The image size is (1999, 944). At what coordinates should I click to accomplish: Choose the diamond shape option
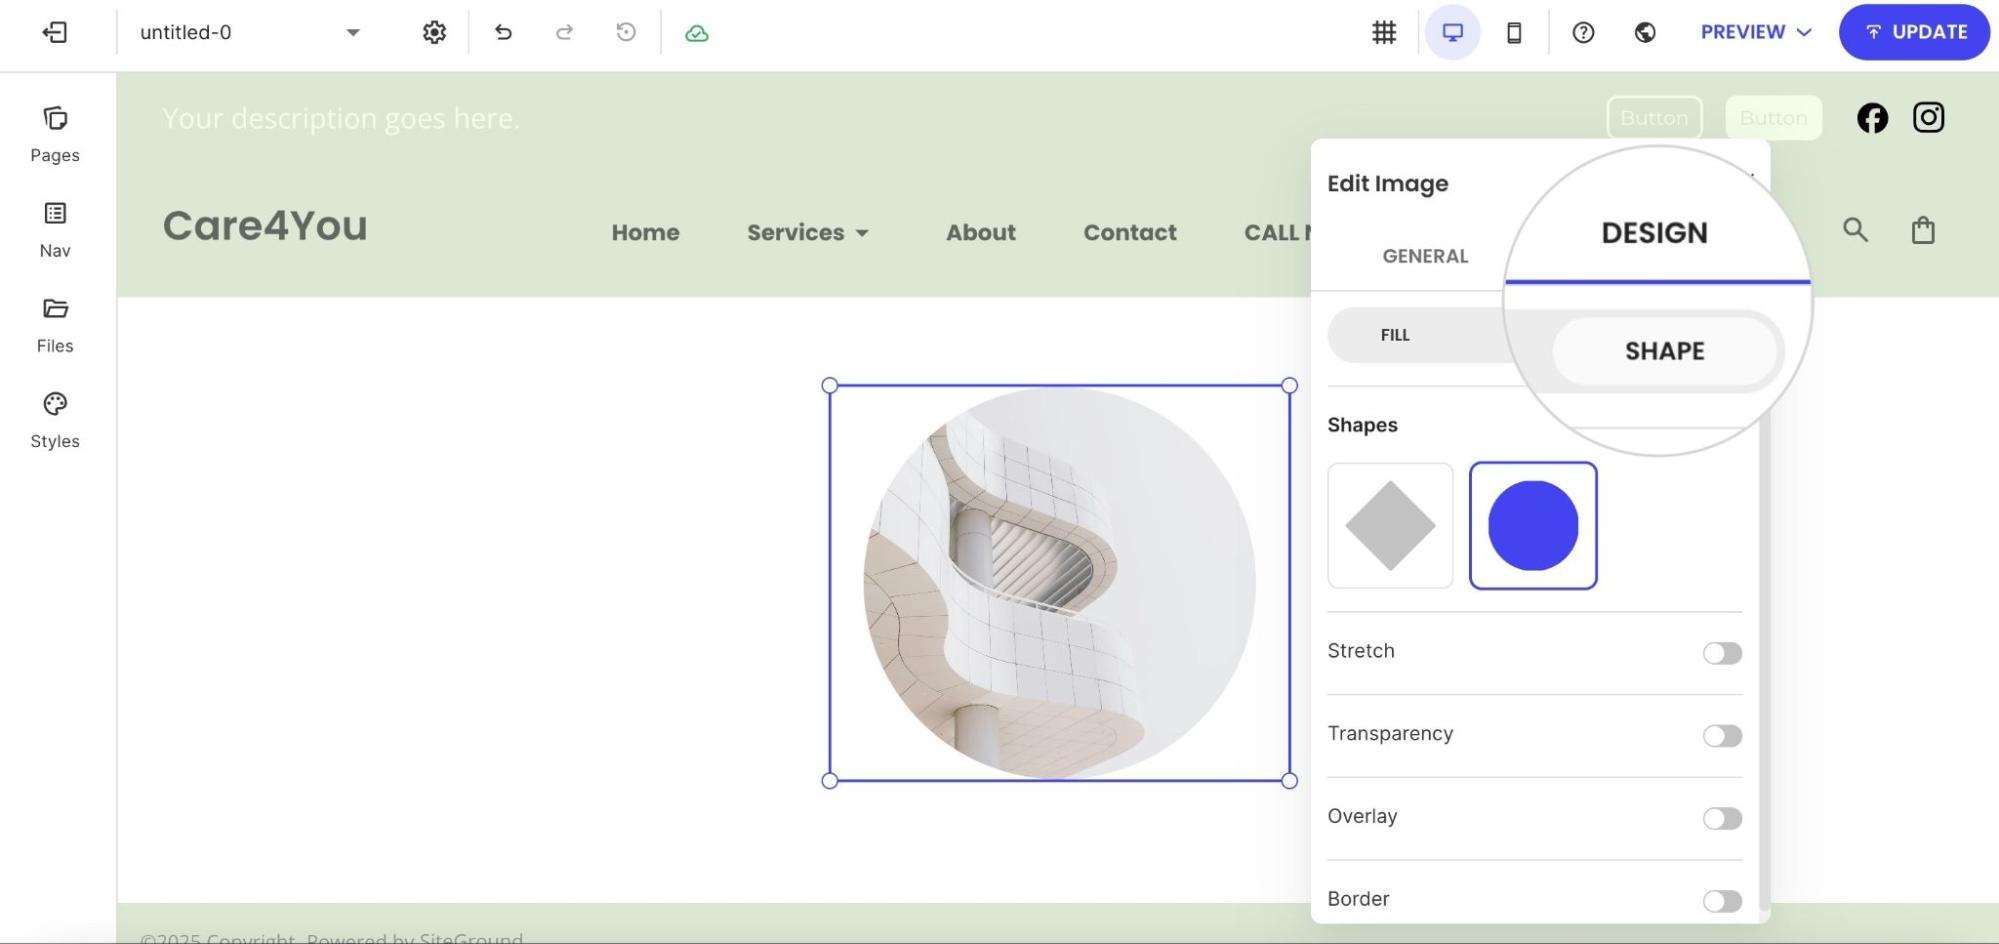[1390, 526]
